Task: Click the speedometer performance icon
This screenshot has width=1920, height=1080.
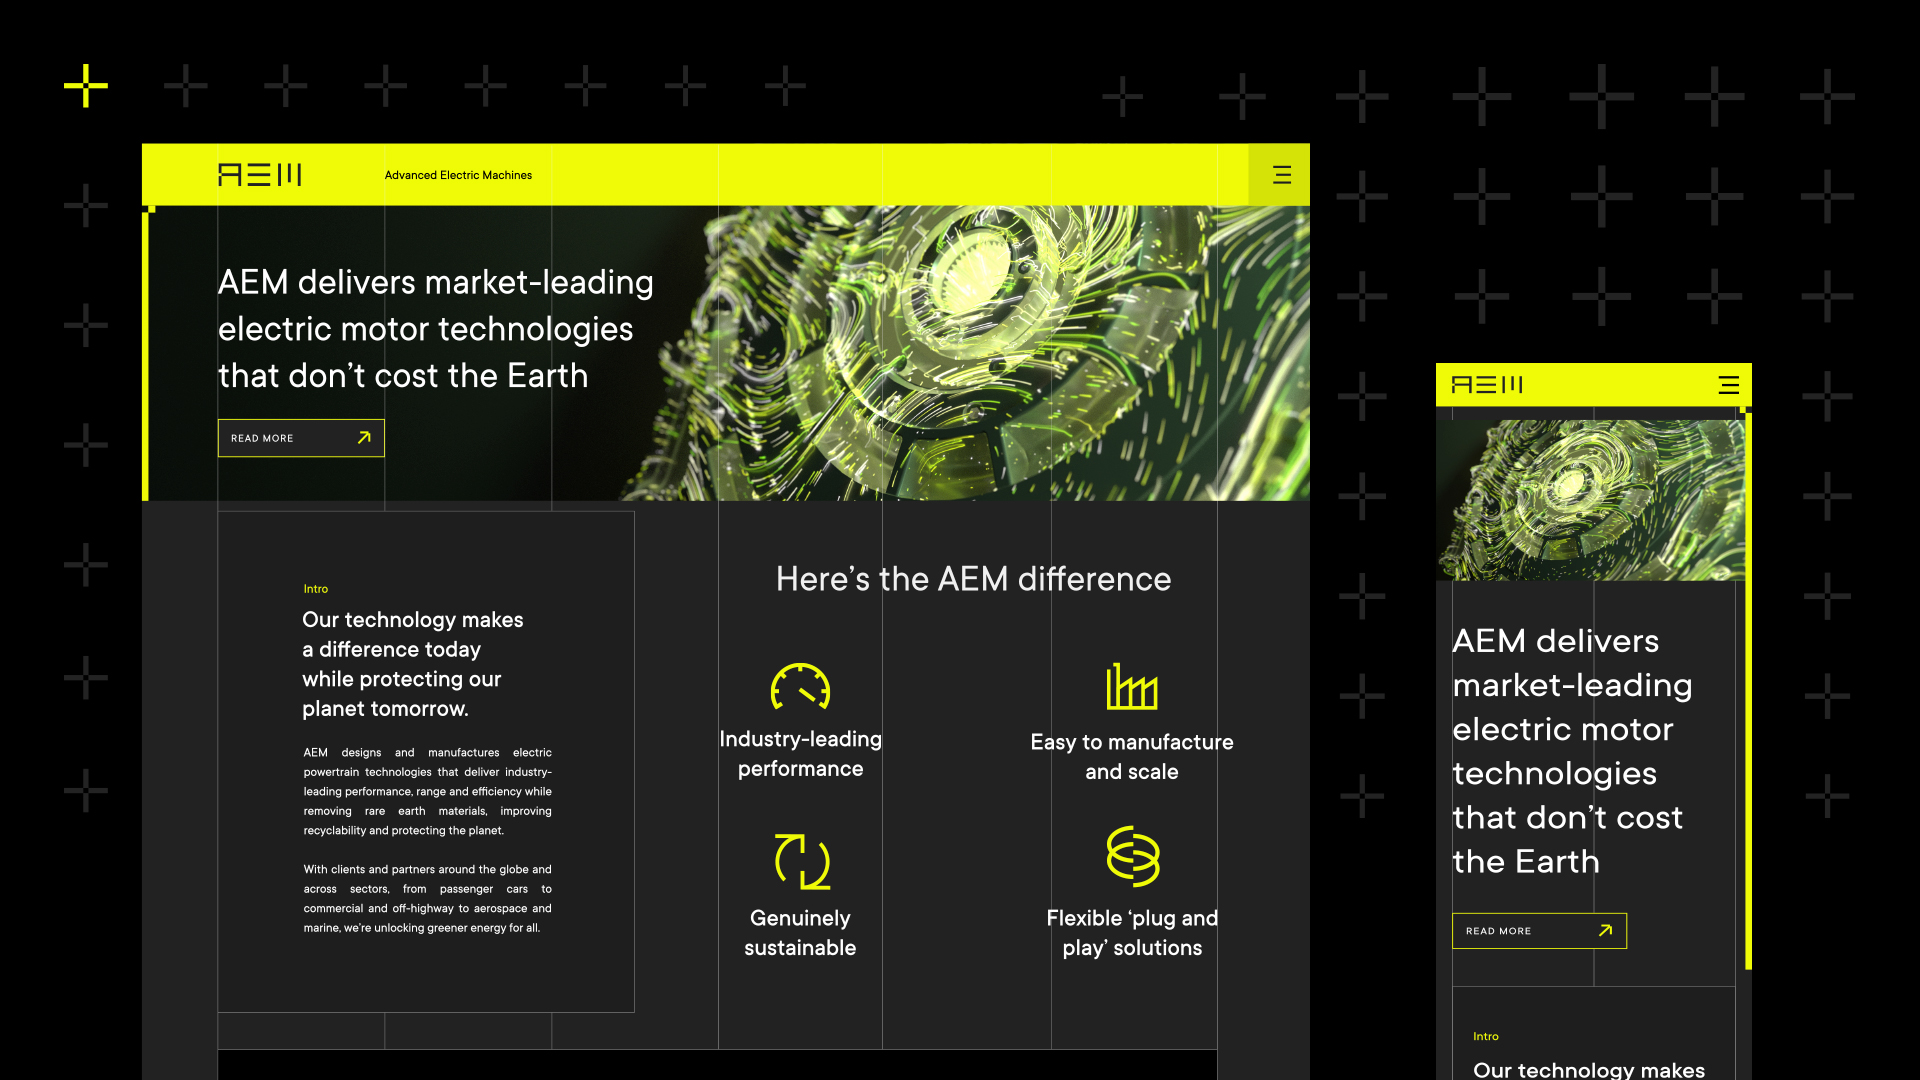Action: click(800, 687)
